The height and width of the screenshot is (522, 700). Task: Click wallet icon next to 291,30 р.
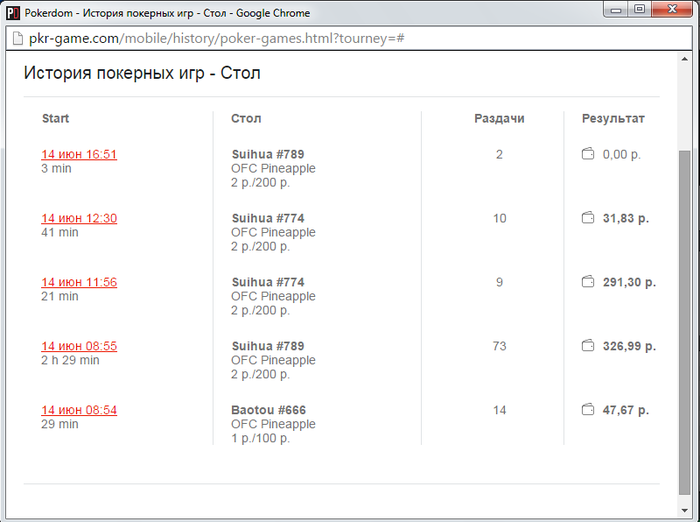coord(588,282)
